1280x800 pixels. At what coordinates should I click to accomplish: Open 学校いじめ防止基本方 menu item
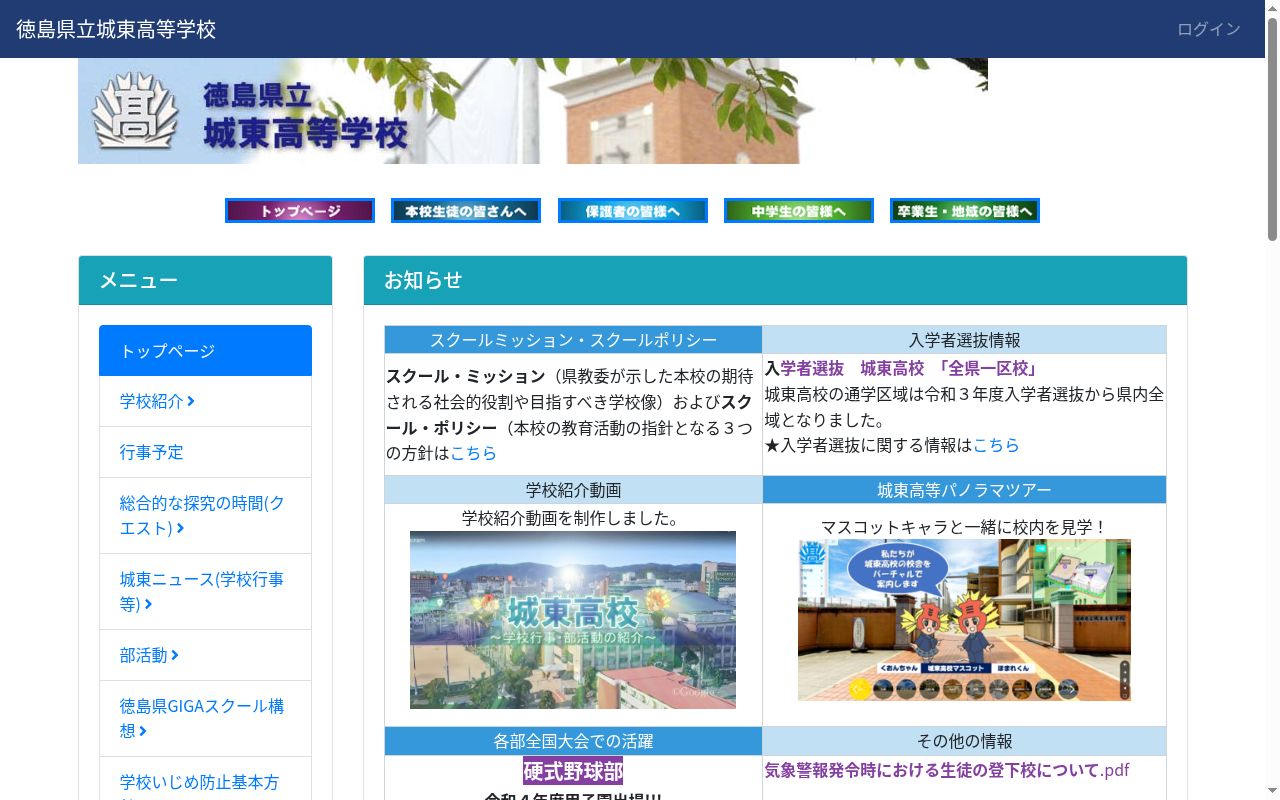pos(205,782)
